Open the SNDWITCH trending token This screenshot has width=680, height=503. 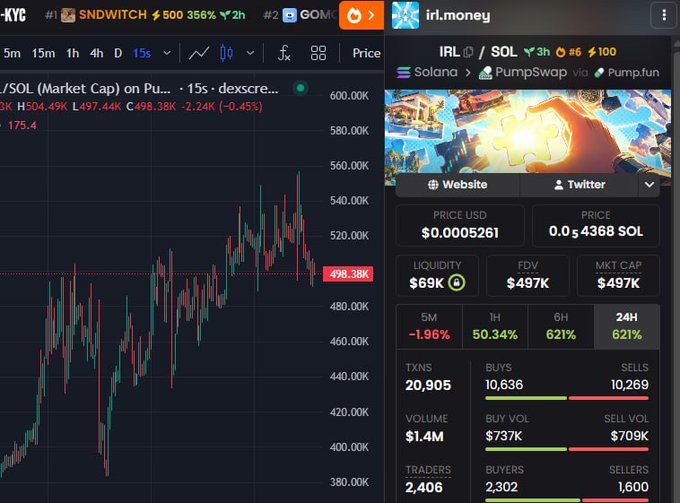[x=146, y=15]
